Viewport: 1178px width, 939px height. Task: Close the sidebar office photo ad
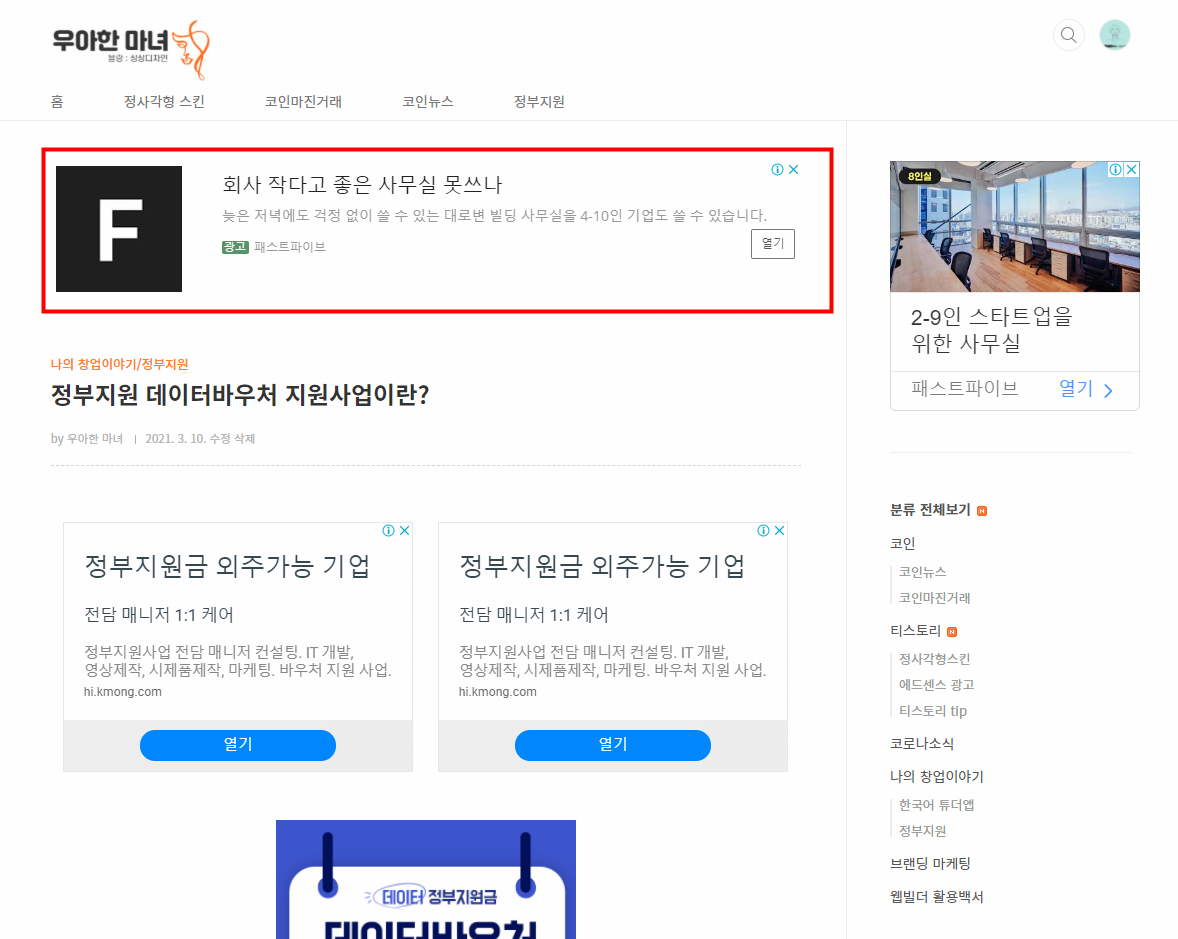tap(1131, 170)
